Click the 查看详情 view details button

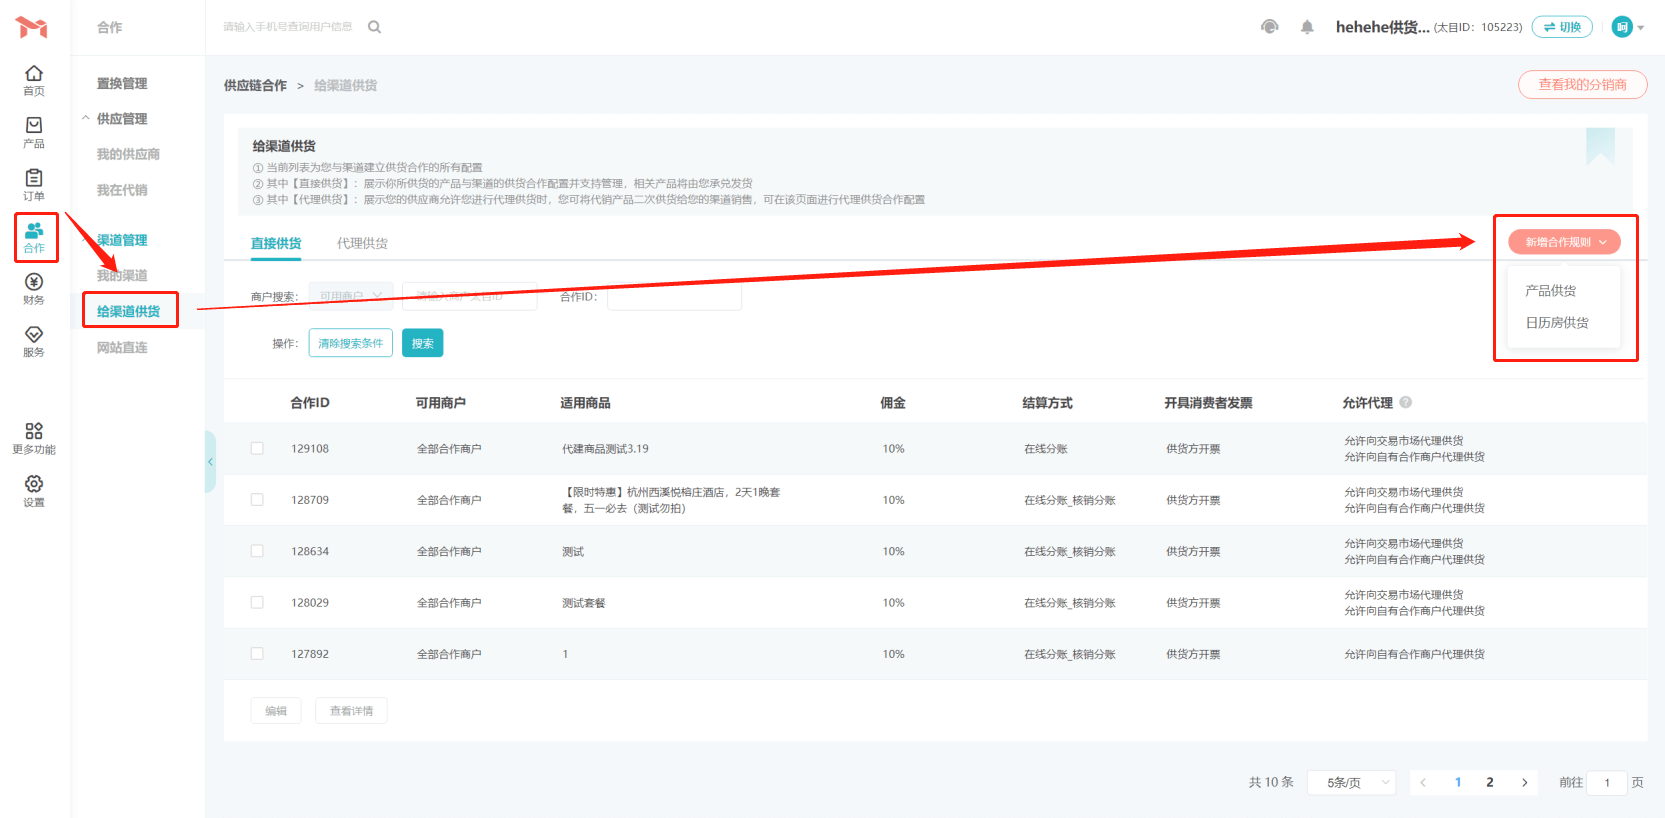(x=351, y=711)
